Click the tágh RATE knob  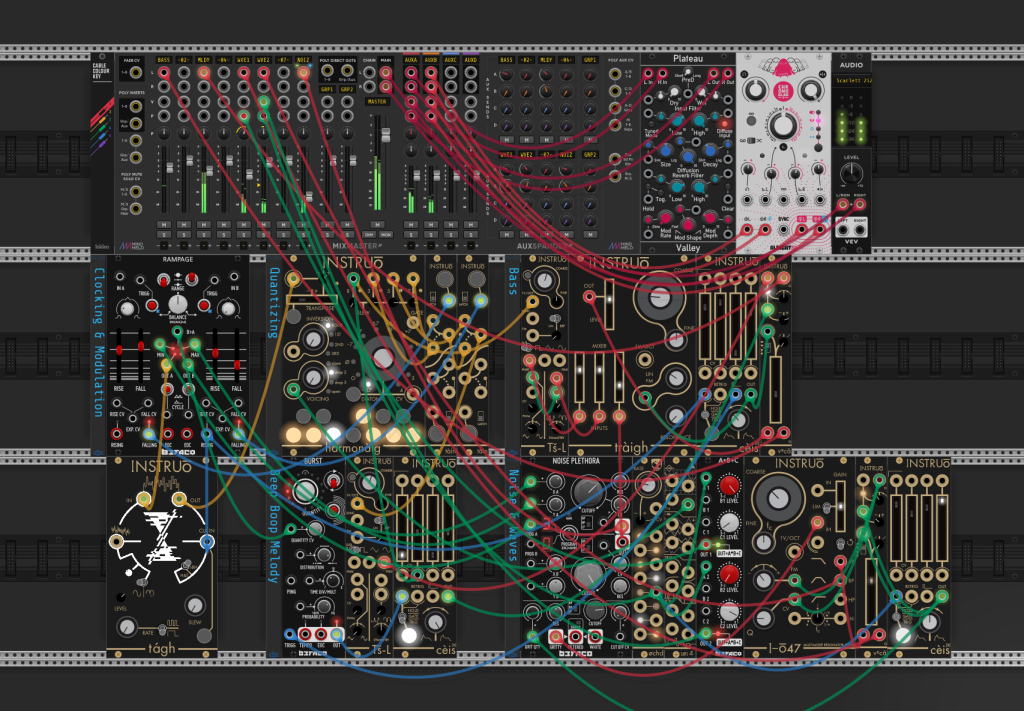tap(127, 627)
